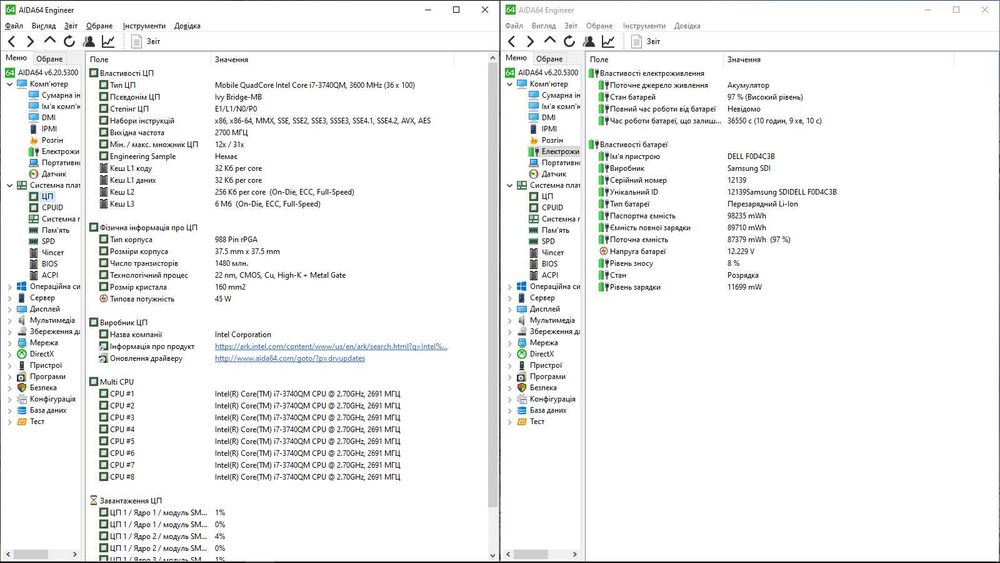
Task: Open graph icon in right window toolbar
Action: pyautogui.click(x=608, y=41)
